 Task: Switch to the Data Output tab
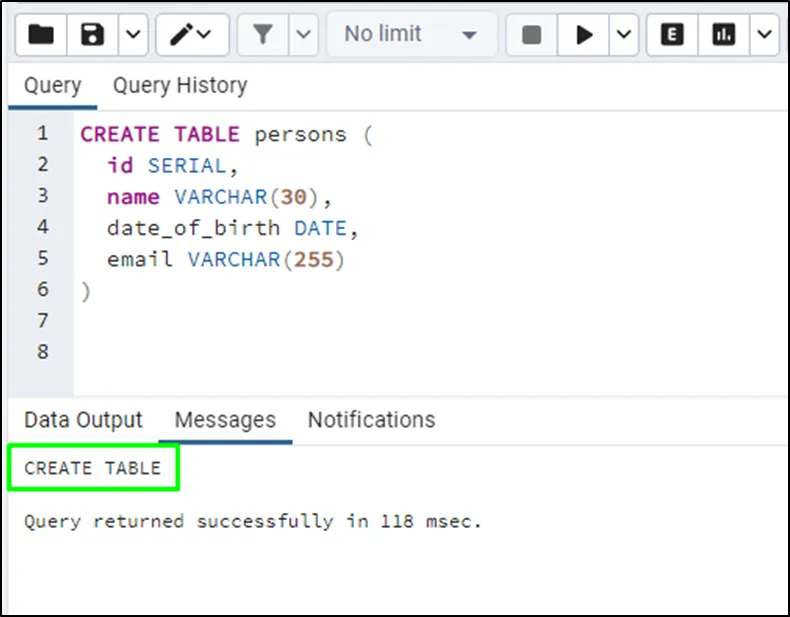(x=83, y=420)
